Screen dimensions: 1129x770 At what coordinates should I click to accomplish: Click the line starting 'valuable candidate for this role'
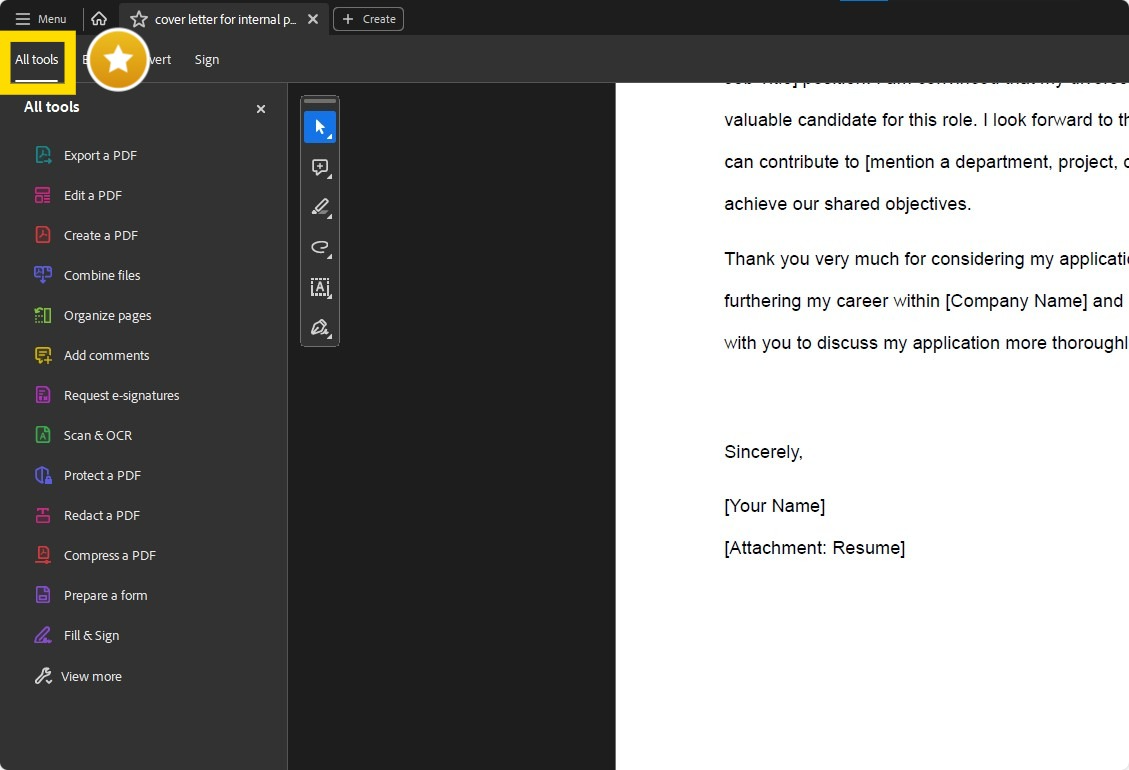pyautogui.click(x=926, y=120)
